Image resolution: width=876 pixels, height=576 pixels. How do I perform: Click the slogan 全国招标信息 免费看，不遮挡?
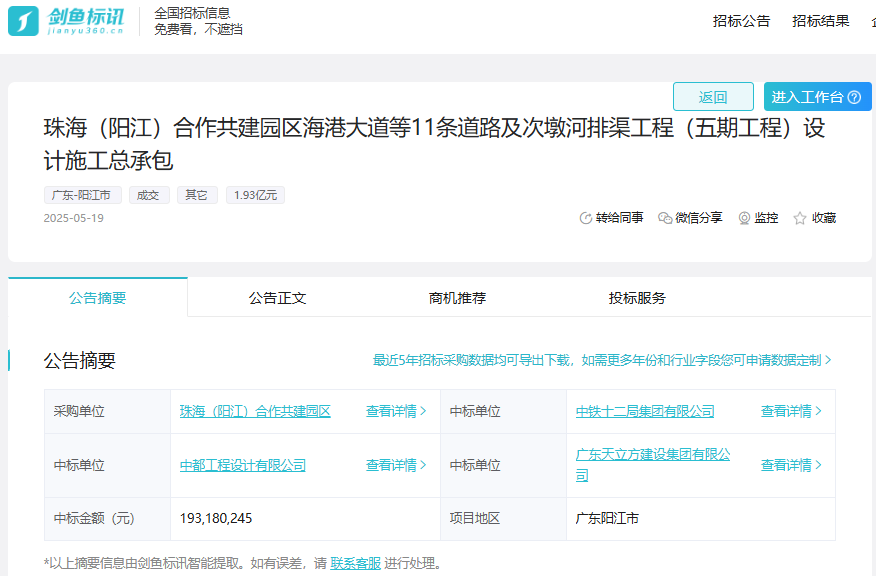tap(198, 21)
